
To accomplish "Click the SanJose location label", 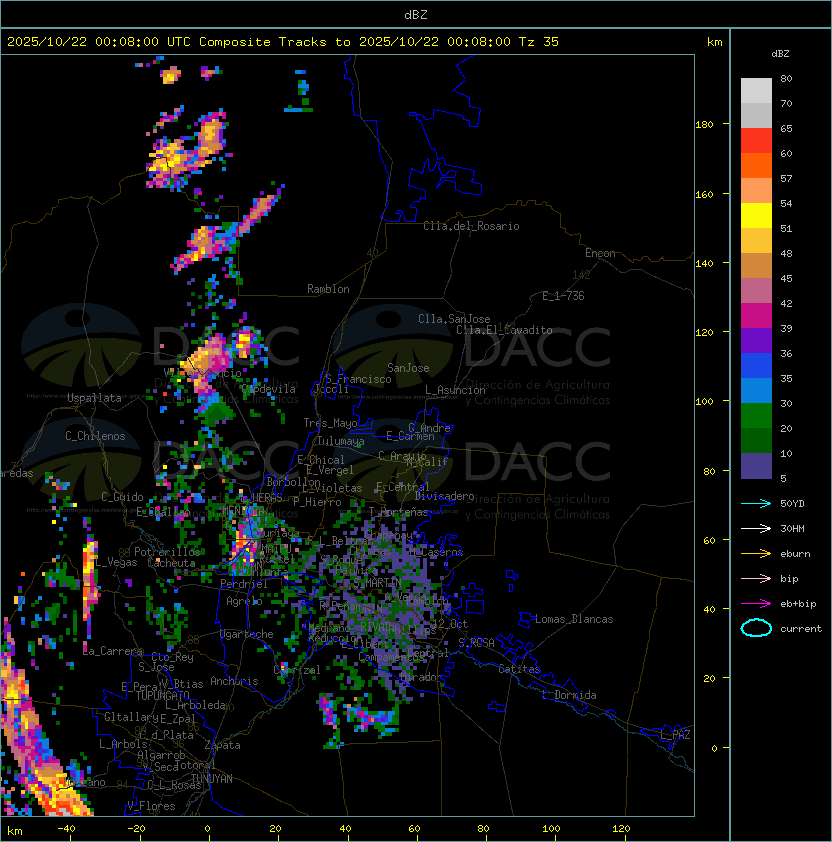I will tap(408, 368).
